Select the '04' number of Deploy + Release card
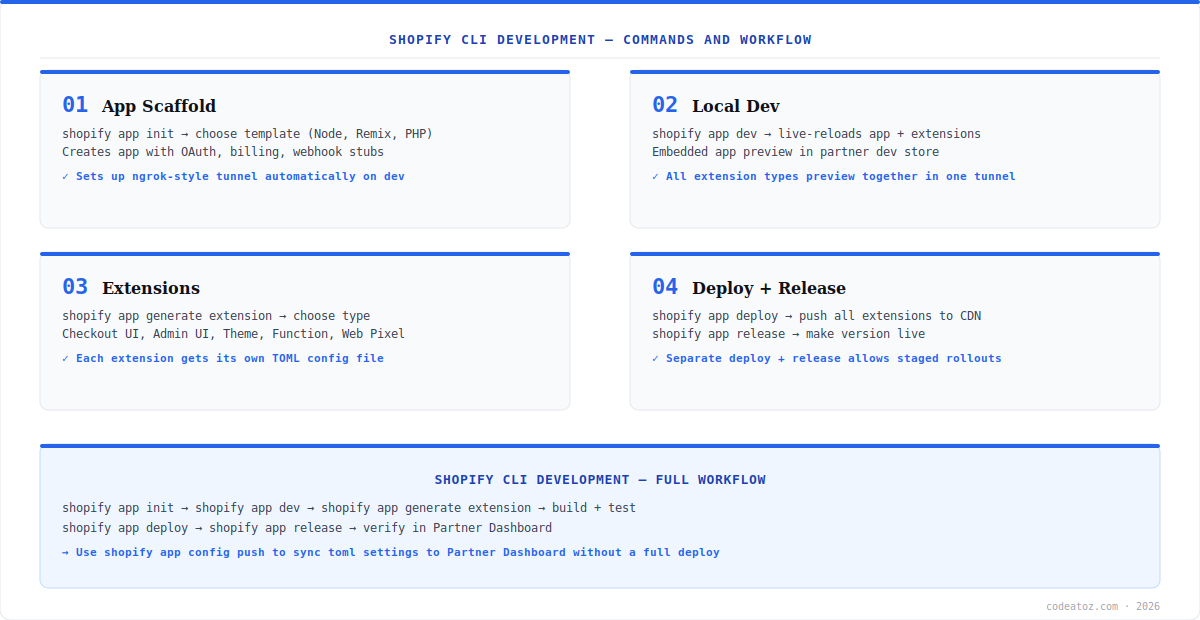This screenshot has height=620, width=1200. pos(665,287)
